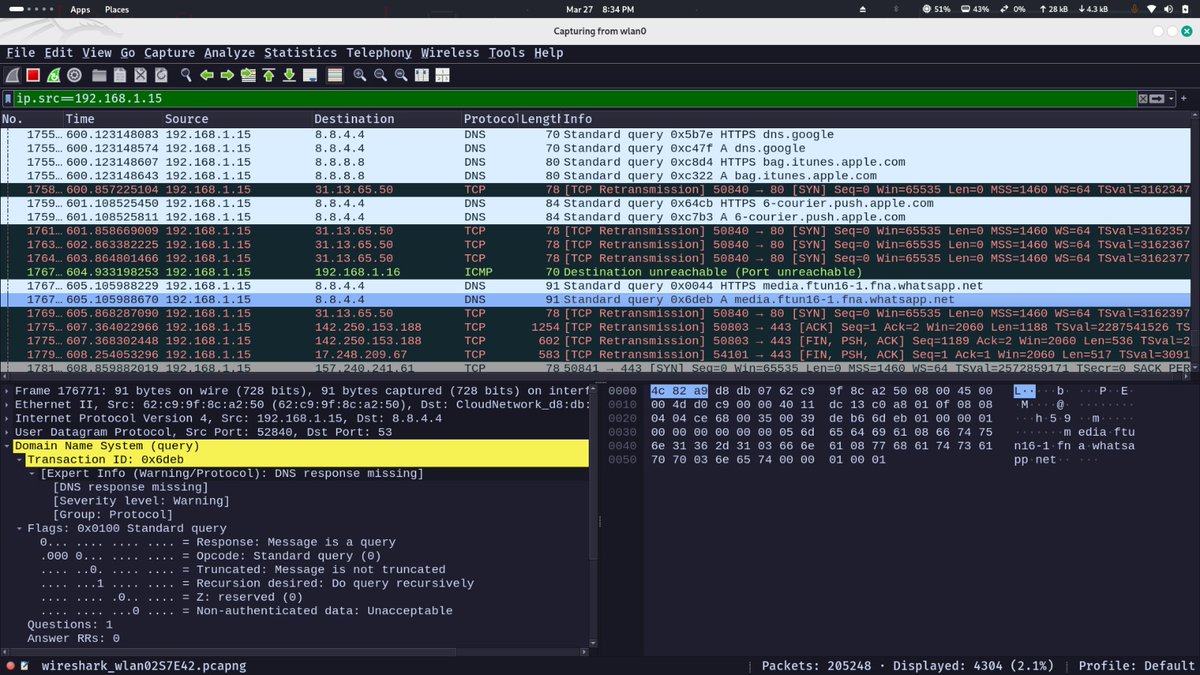Zoom out main window text
Image resolution: width=1200 pixels, height=675 pixels.
pos(381,75)
